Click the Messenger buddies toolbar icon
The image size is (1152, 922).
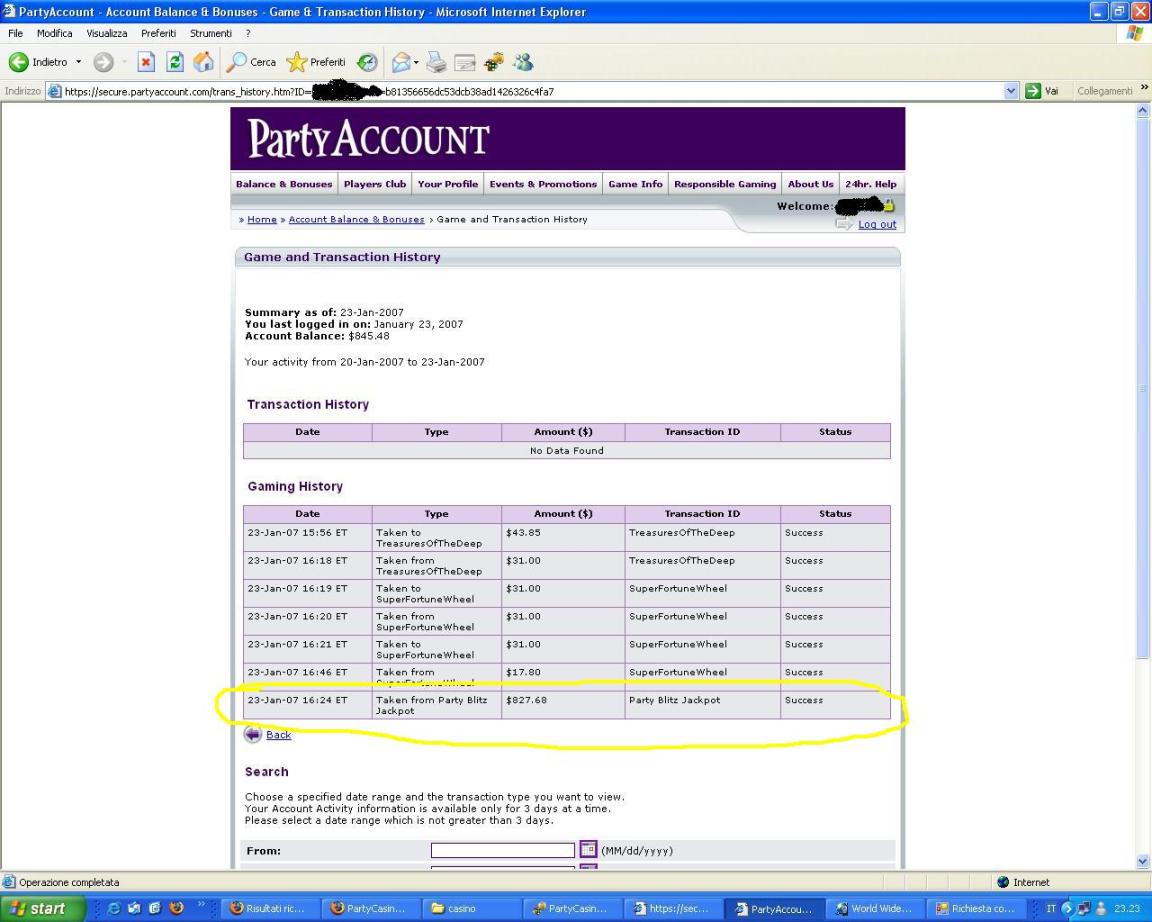pos(523,62)
